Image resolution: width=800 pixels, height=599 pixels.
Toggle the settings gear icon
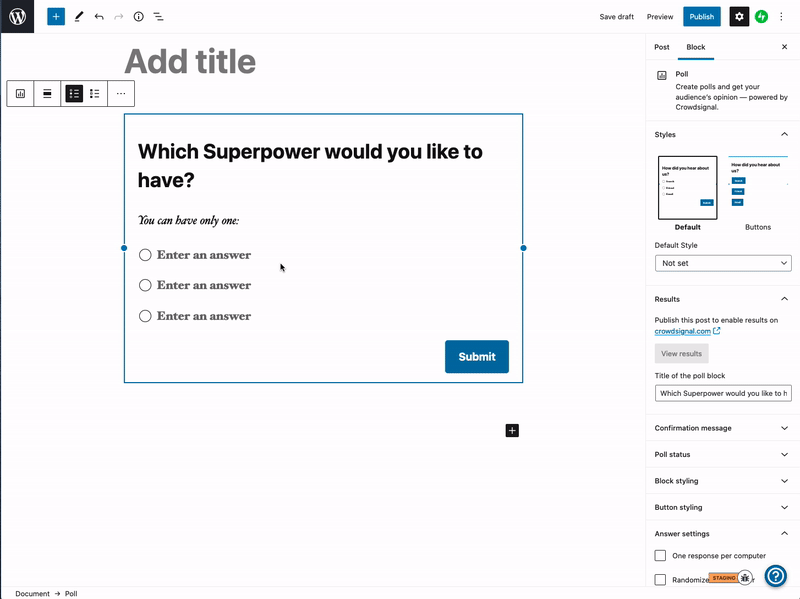739,17
